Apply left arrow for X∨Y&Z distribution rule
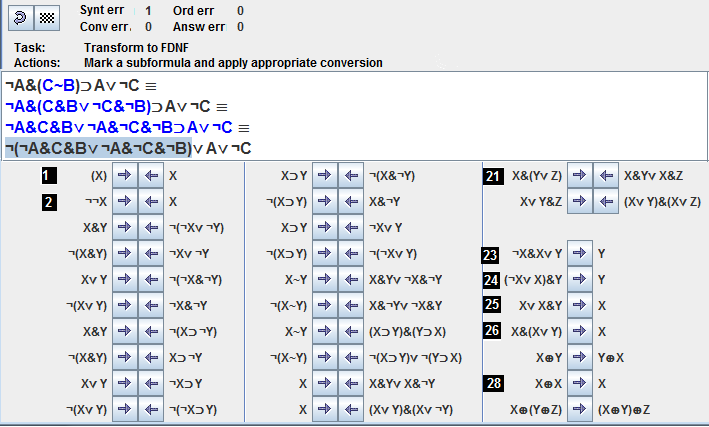Viewport: 709px width, 427px height. pyautogui.click(x=607, y=202)
